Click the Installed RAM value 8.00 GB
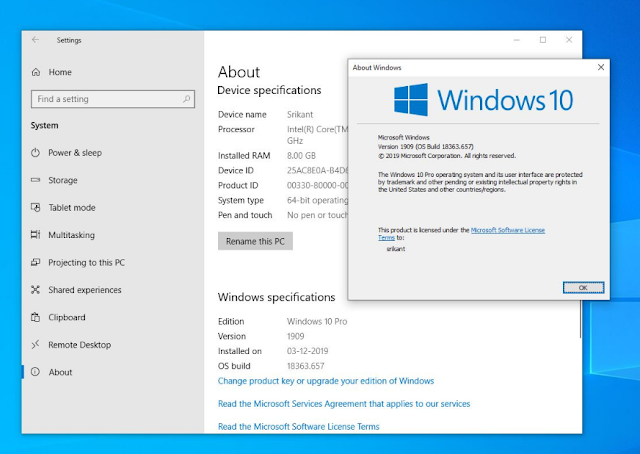The width and height of the screenshot is (640, 454). 301,156
